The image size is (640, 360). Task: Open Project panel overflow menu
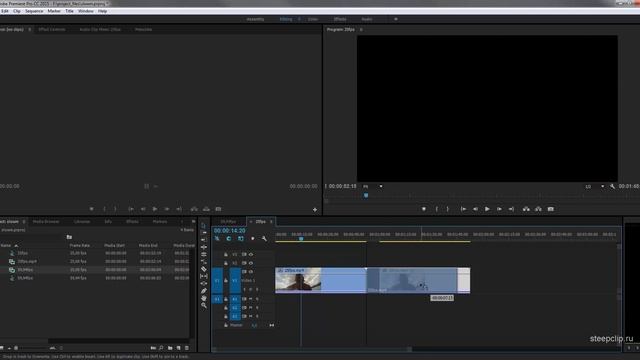[193, 222]
